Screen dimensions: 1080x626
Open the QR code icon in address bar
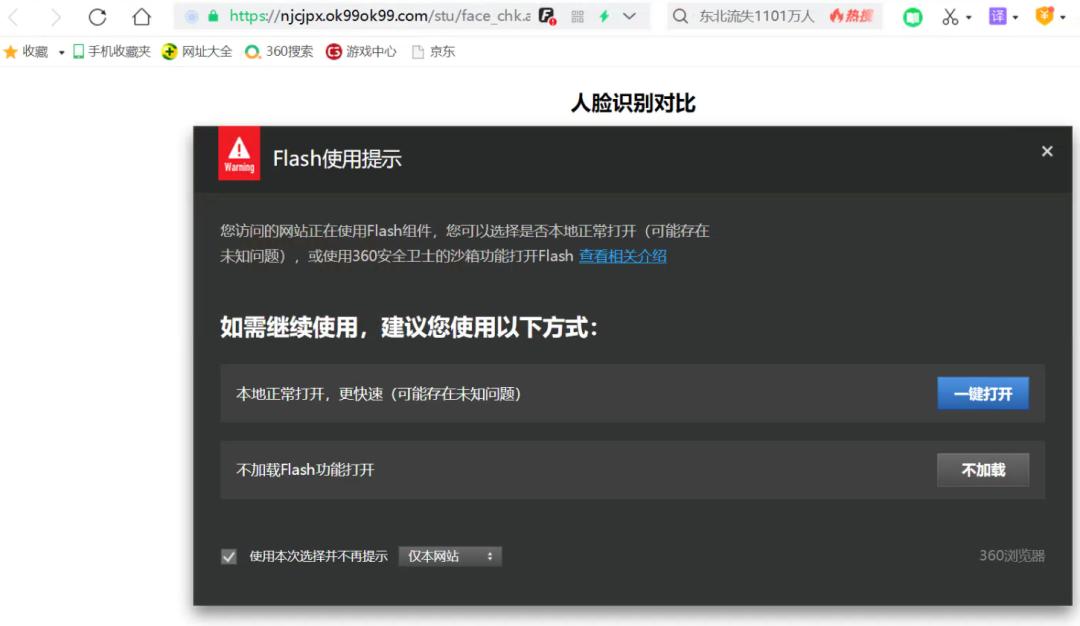pos(577,17)
